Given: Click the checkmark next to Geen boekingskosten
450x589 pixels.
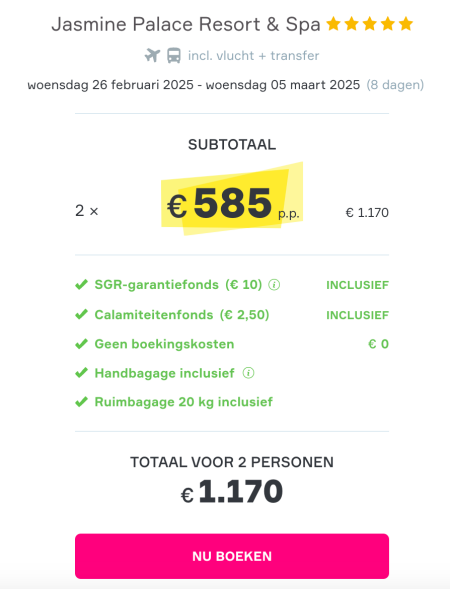Looking at the screenshot, I should point(82,344).
